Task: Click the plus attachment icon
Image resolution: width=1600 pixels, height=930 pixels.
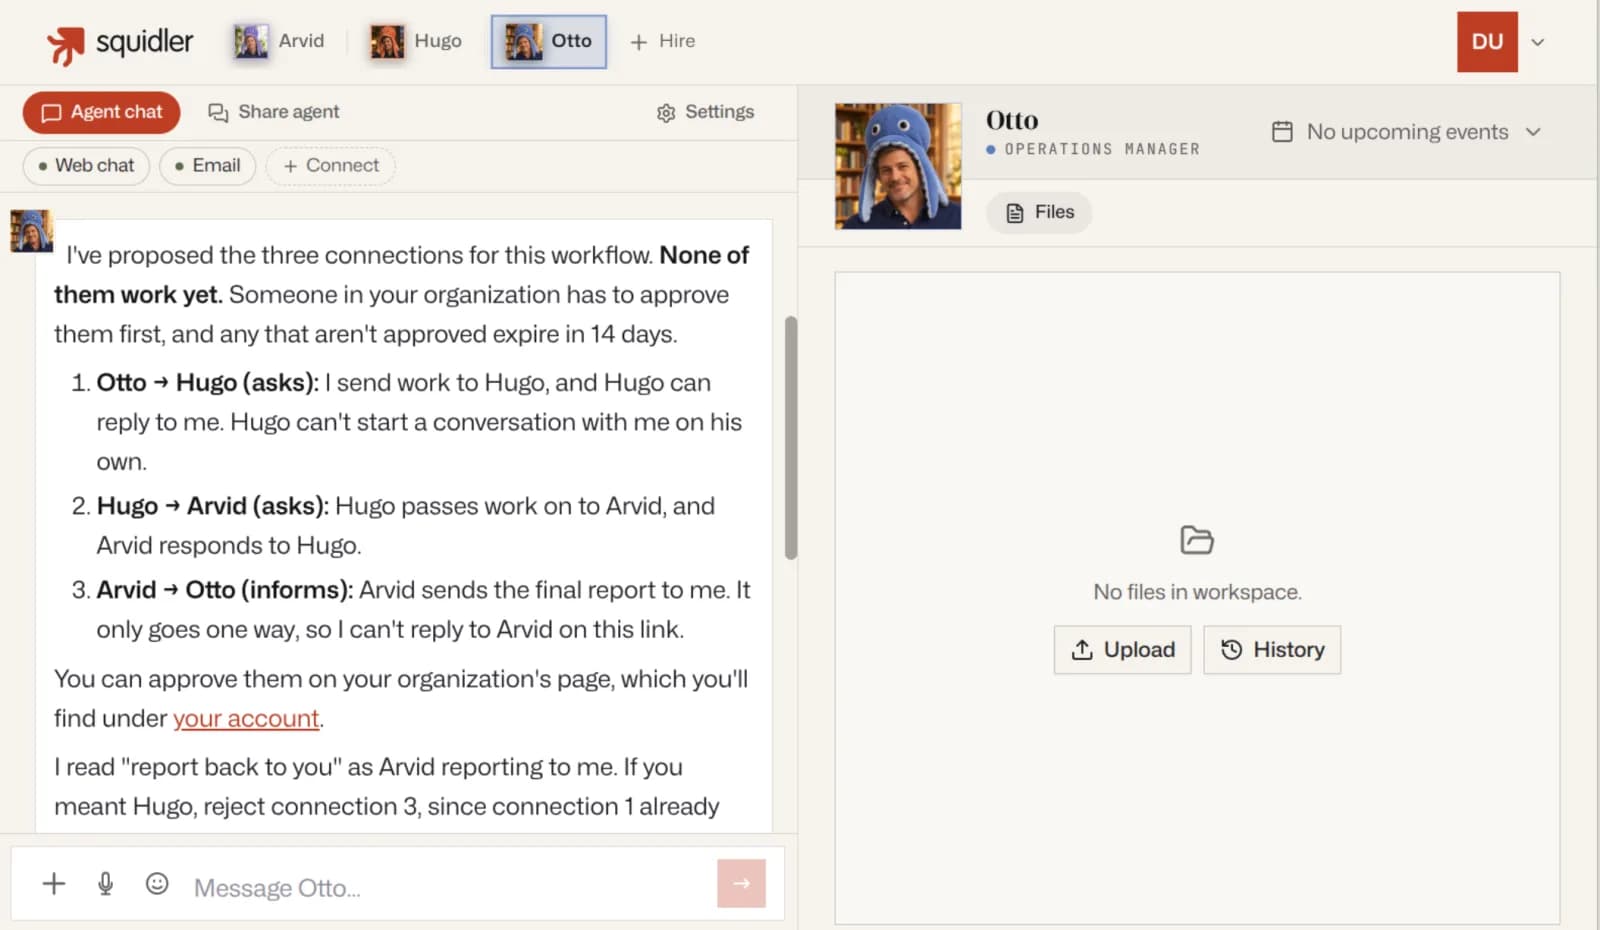Action: pos(54,884)
